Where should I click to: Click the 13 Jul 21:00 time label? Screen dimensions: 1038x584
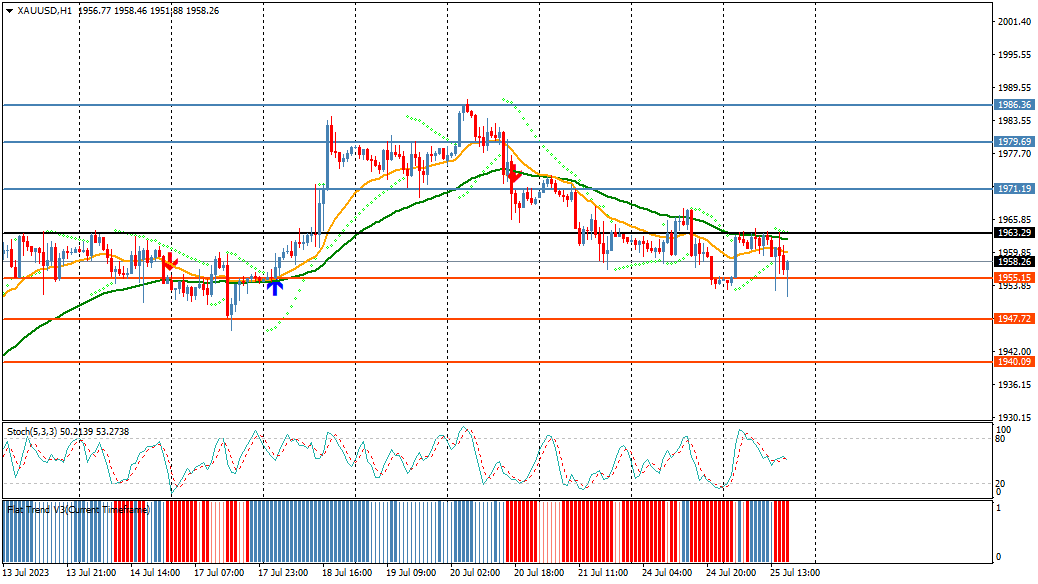[x=91, y=573]
